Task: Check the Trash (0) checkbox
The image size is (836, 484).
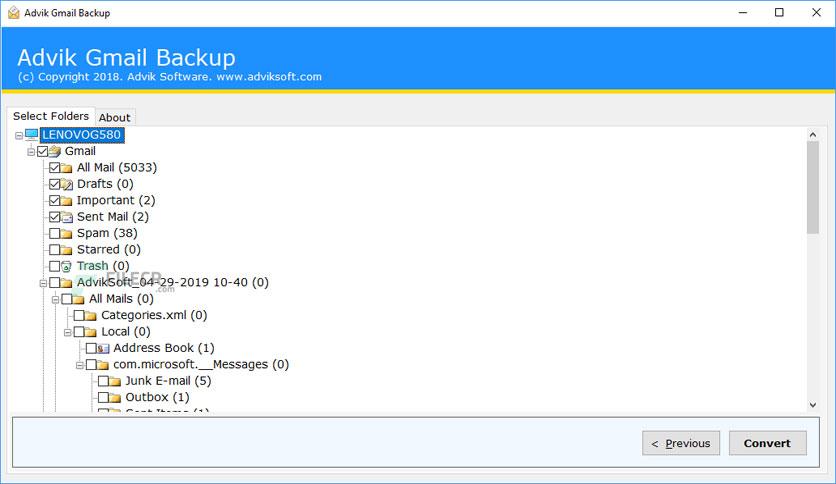Action: [54, 266]
